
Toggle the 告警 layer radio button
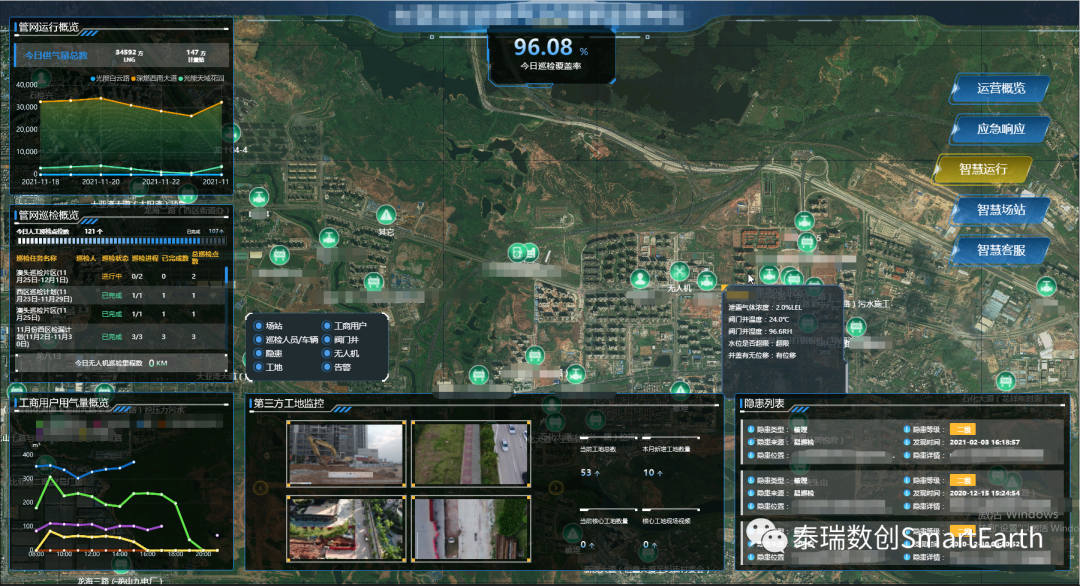(x=326, y=367)
